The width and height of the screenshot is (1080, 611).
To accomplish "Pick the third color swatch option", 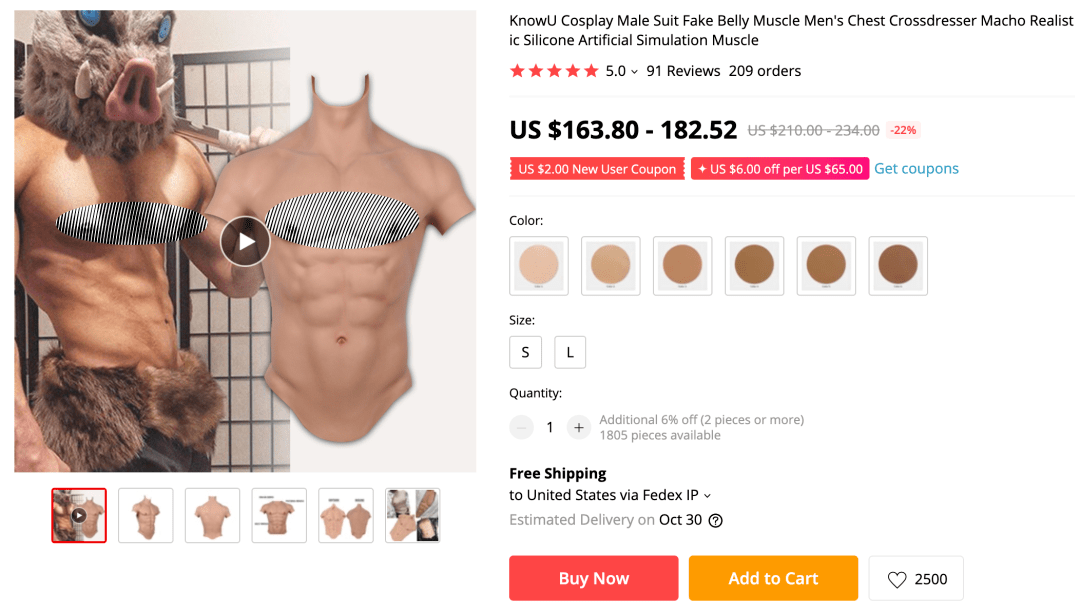I will 683,266.
